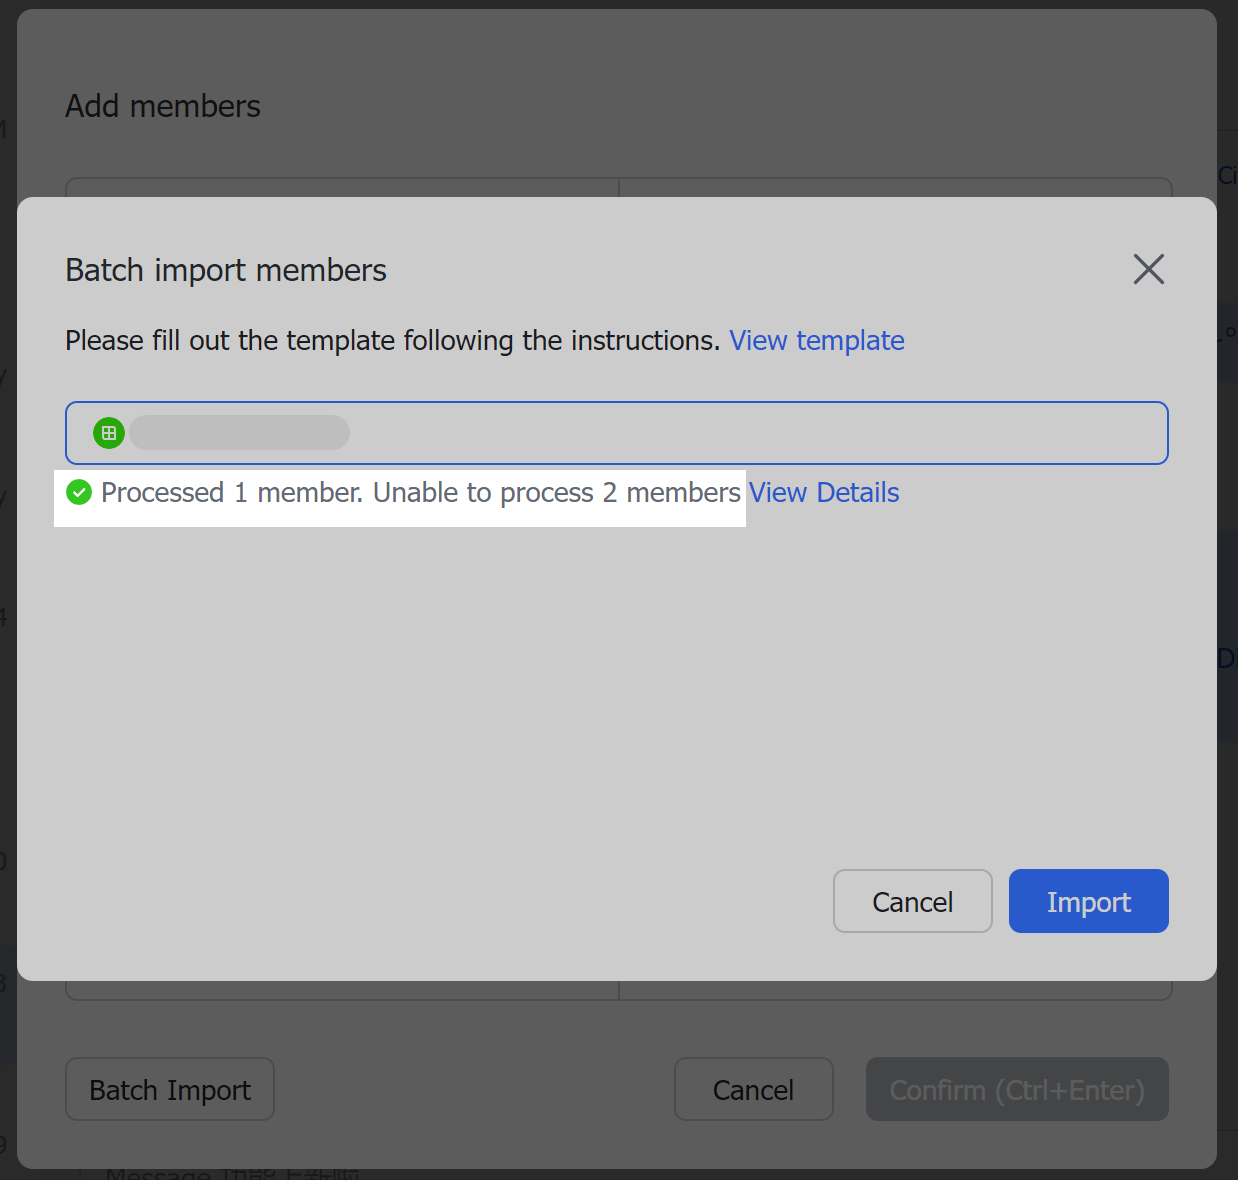Click the Add members heading
This screenshot has width=1238, height=1180.
click(x=162, y=105)
